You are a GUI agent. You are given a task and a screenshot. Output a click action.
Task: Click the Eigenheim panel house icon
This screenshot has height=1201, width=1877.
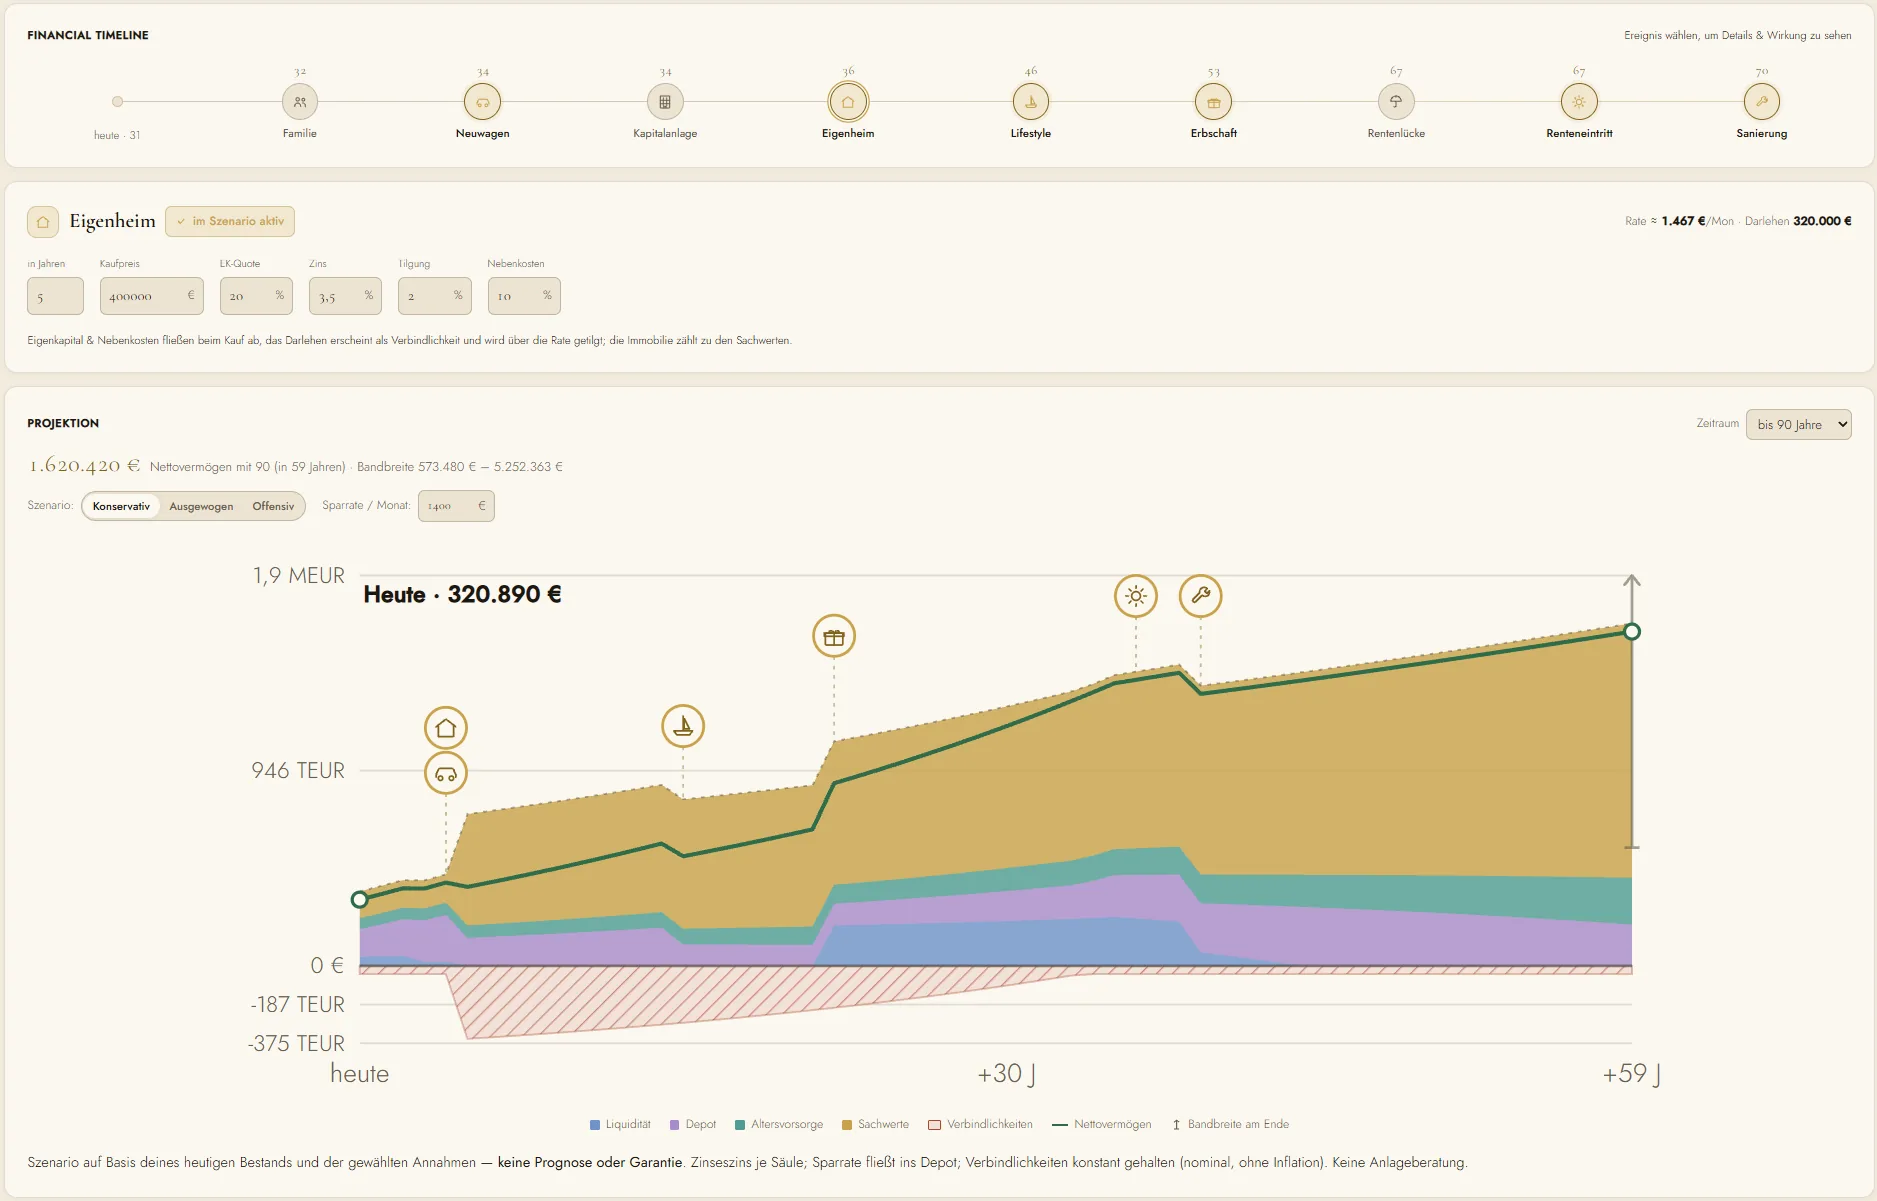coord(43,222)
